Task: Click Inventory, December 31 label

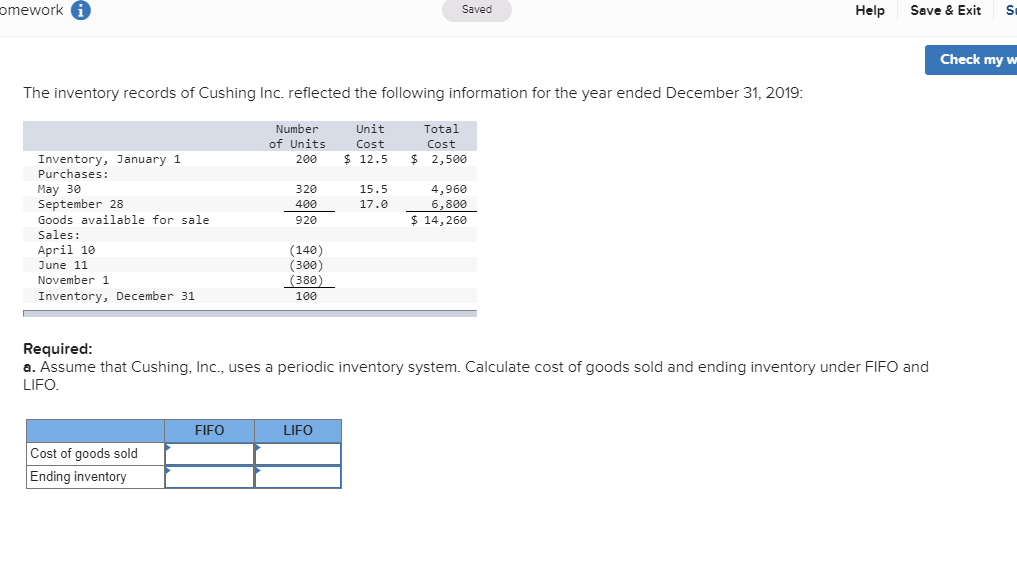Action: [116, 296]
